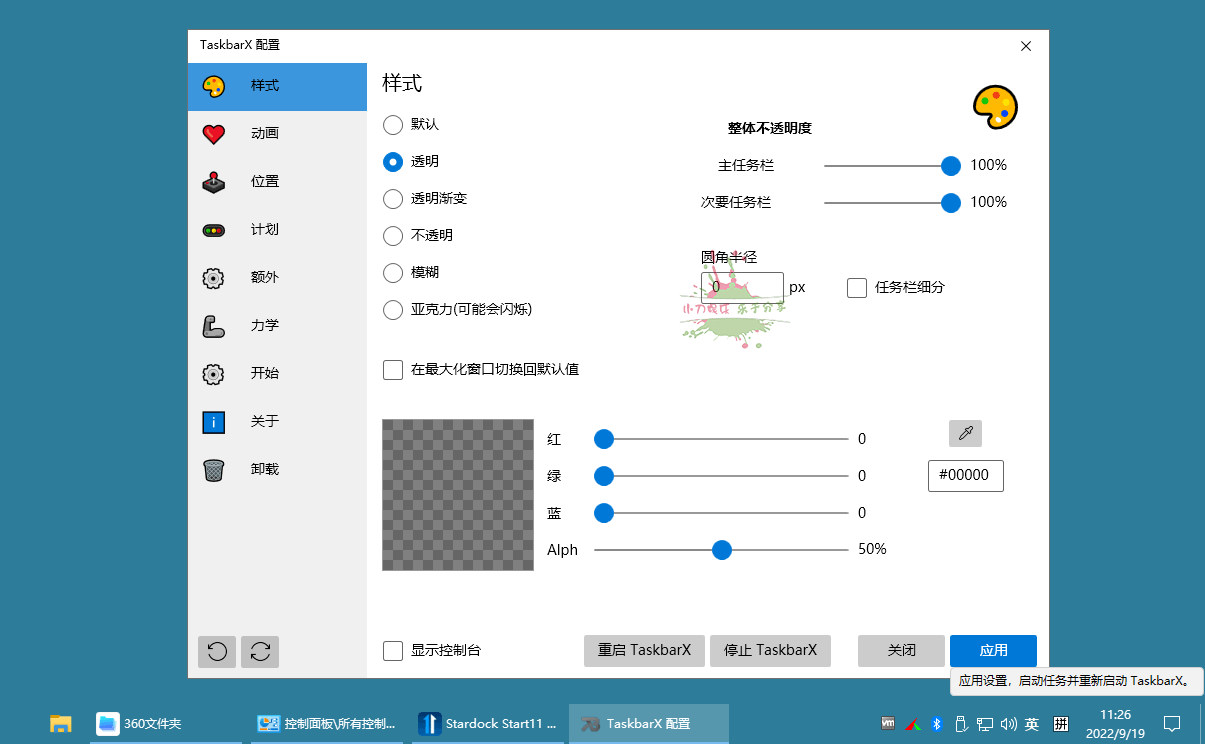This screenshot has width=1205, height=744.
Task: Enable the 任务栏细分 checkbox
Action: (x=857, y=288)
